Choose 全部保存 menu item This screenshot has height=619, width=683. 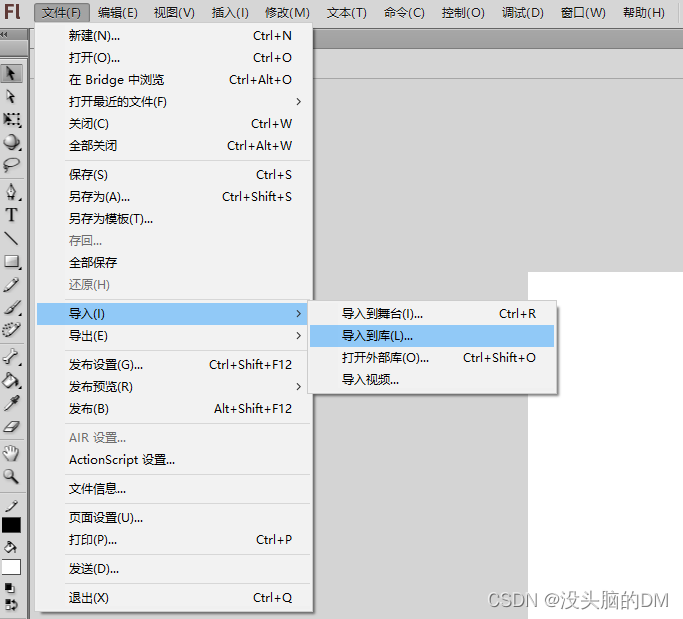click(x=174, y=263)
